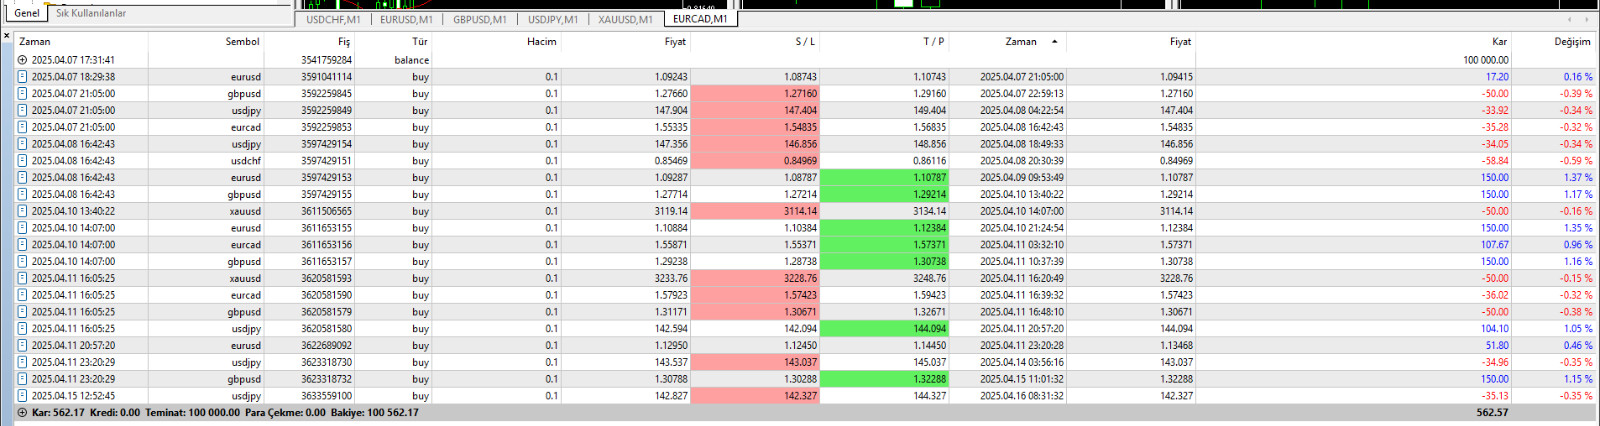Click the order icon for ticket 3633559100

[22, 396]
